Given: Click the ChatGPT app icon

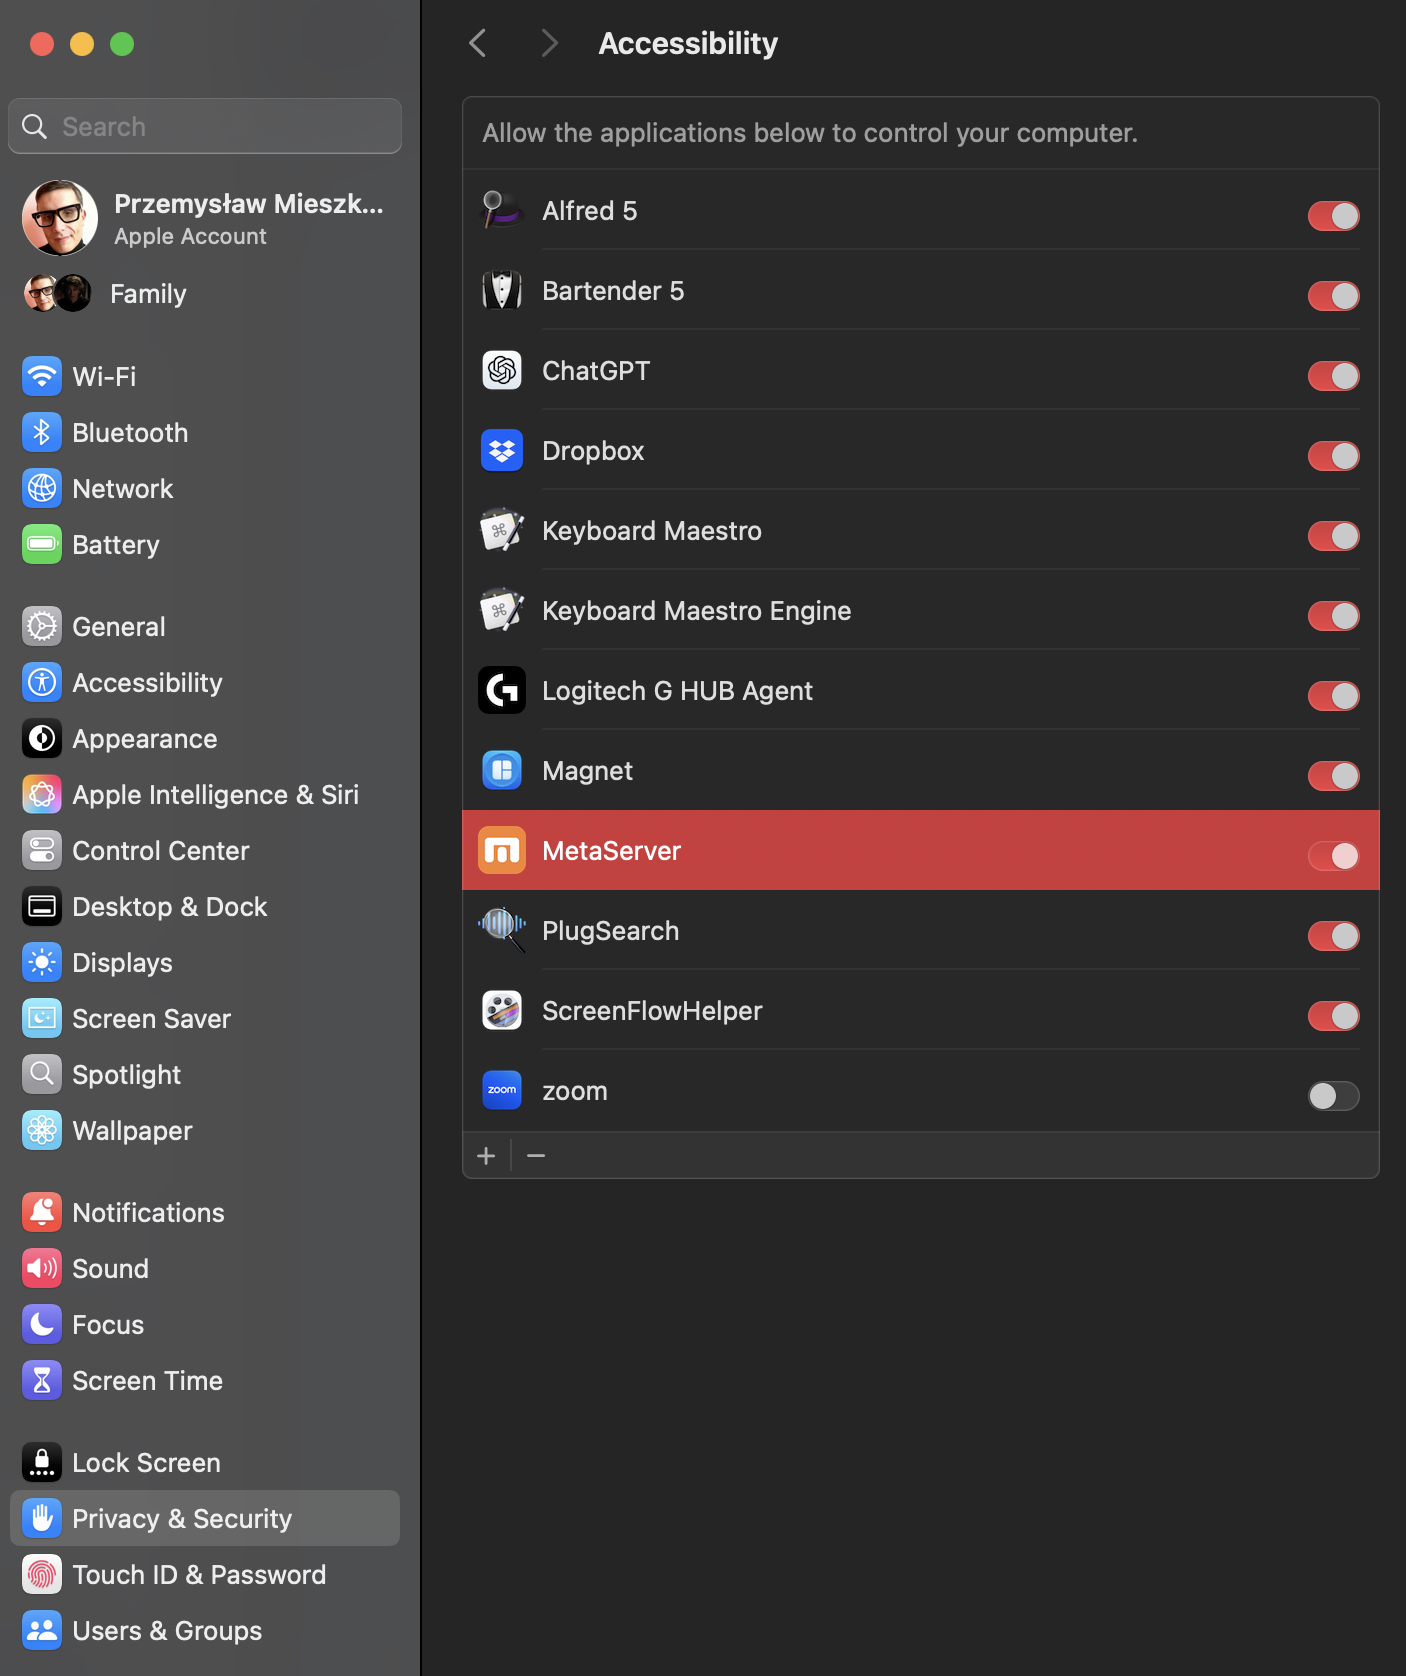Looking at the screenshot, I should pyautogui.click(x=501, y=371).
